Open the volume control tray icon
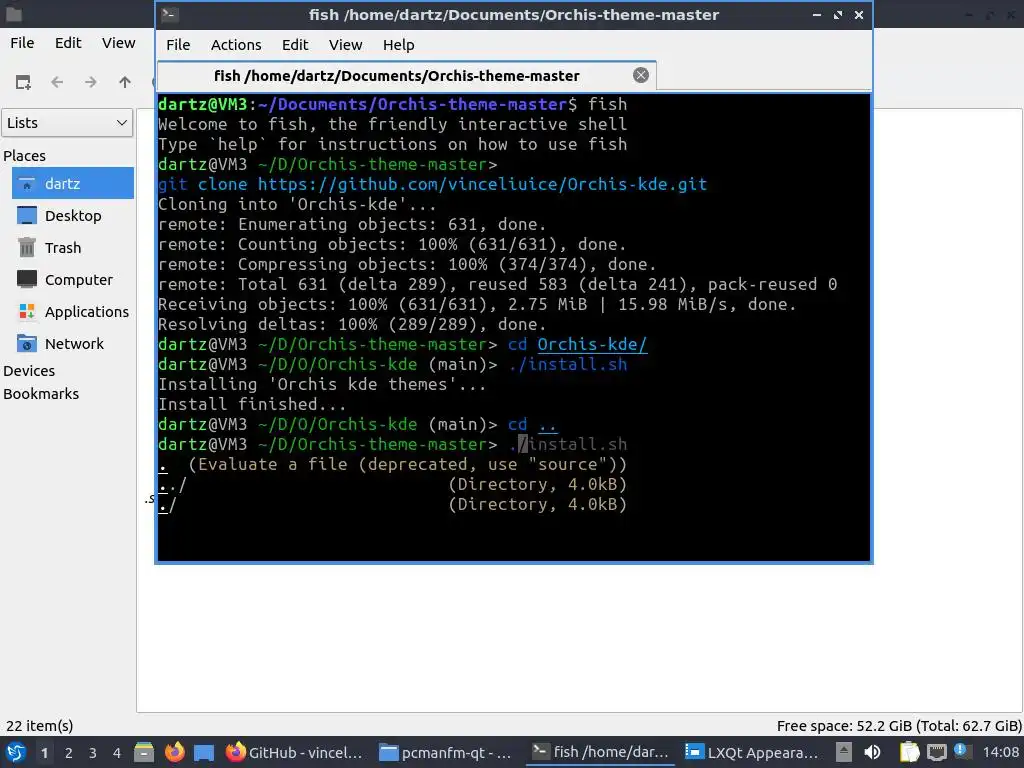This screenshot has height=768, width=1024. tap(872, 753)
